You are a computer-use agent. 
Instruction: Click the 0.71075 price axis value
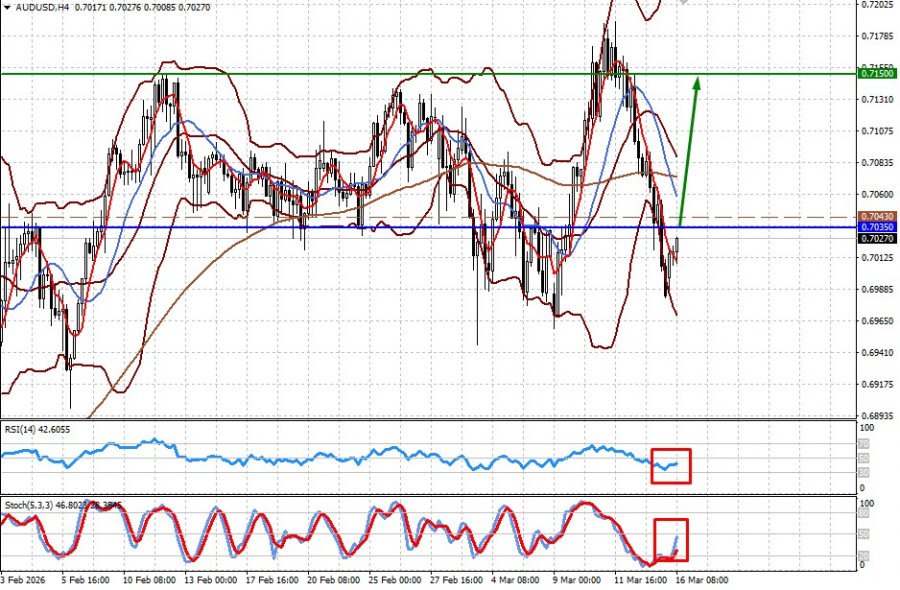click(x=878, y=131)
